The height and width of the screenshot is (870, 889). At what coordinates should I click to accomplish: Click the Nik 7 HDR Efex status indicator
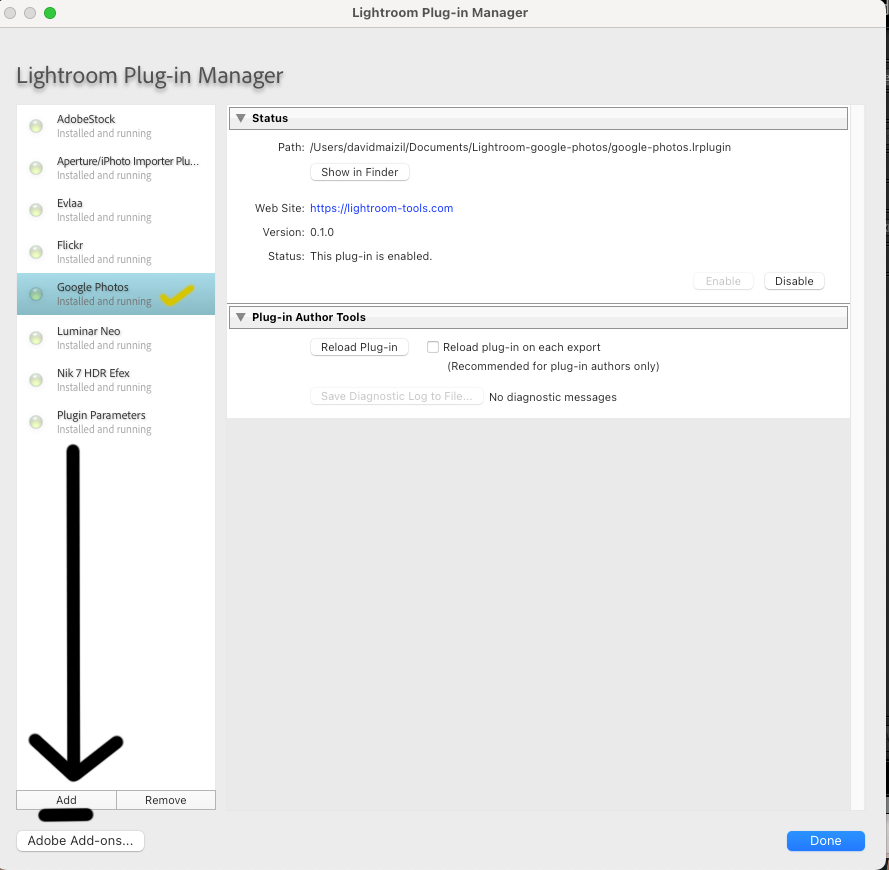[x=35, y=380]
